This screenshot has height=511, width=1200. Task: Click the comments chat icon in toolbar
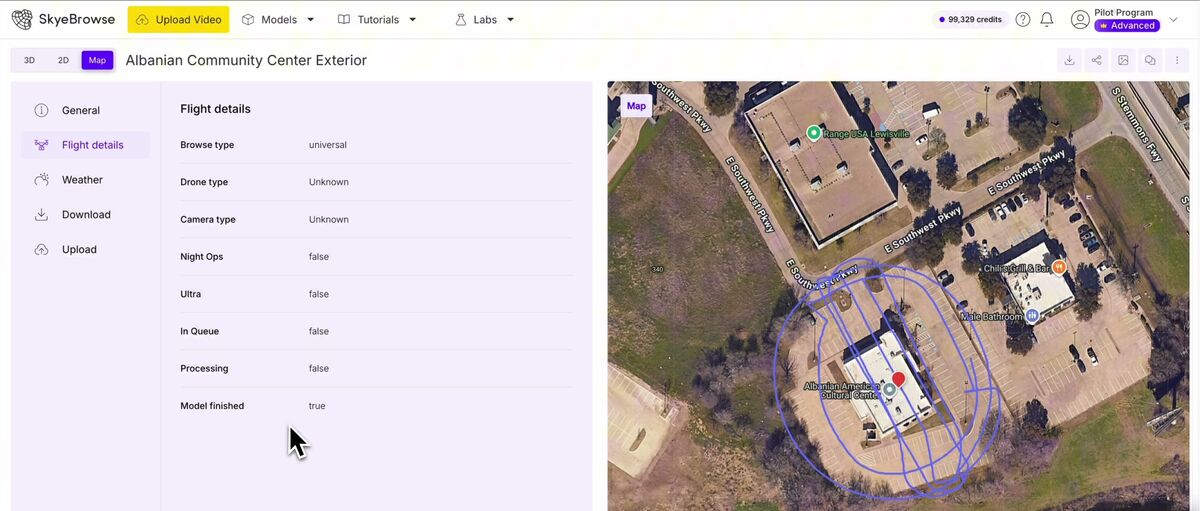pos(1150,60)
